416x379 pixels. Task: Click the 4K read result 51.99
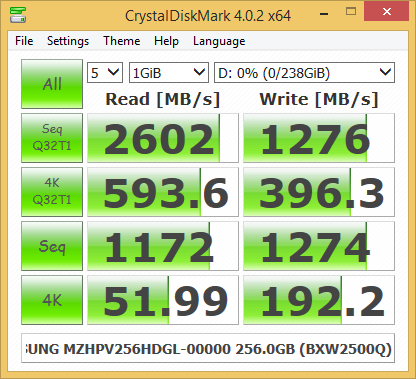click(163, 300)
